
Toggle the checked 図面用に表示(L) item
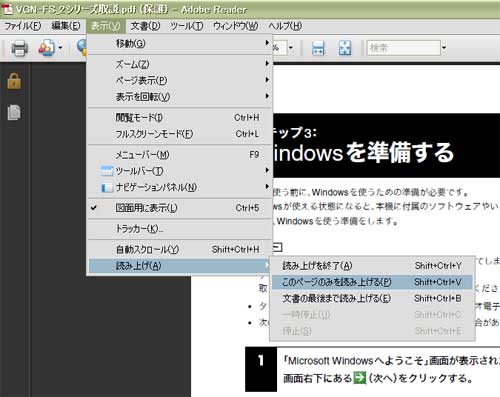coord(180,208)
